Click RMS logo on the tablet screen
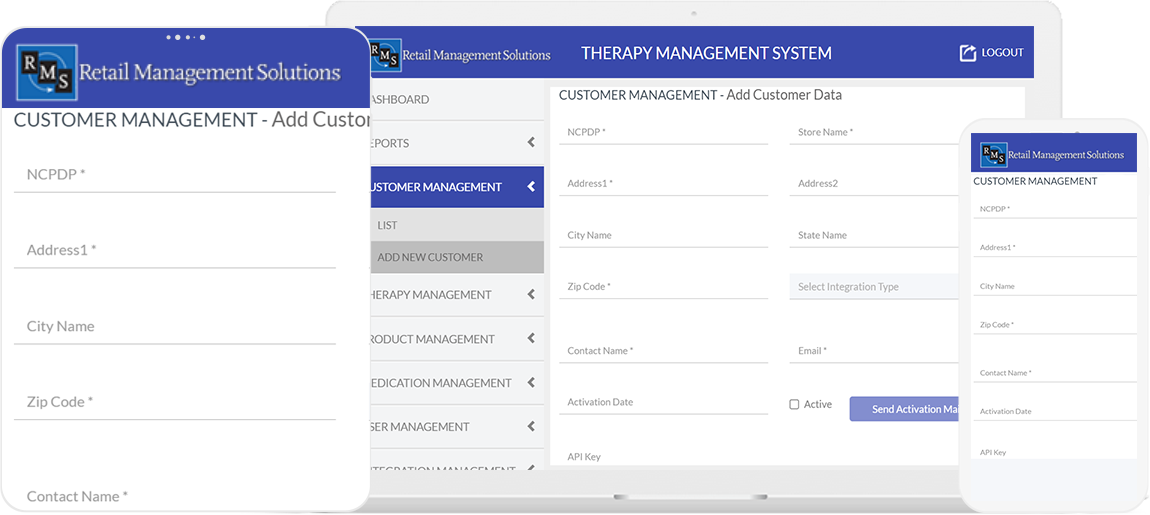 coord(178,71)
